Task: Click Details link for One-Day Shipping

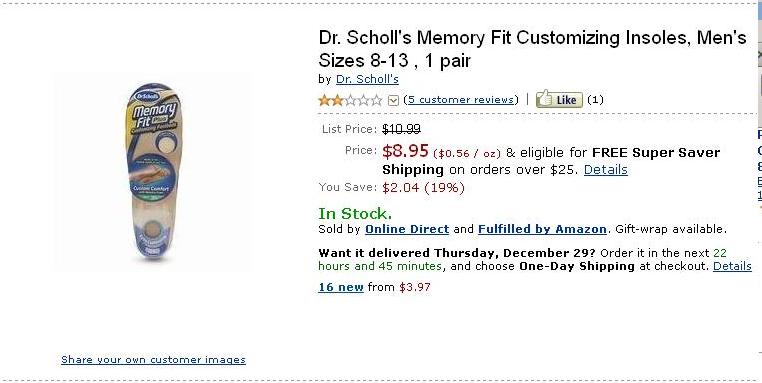Action: coord(732,266)
